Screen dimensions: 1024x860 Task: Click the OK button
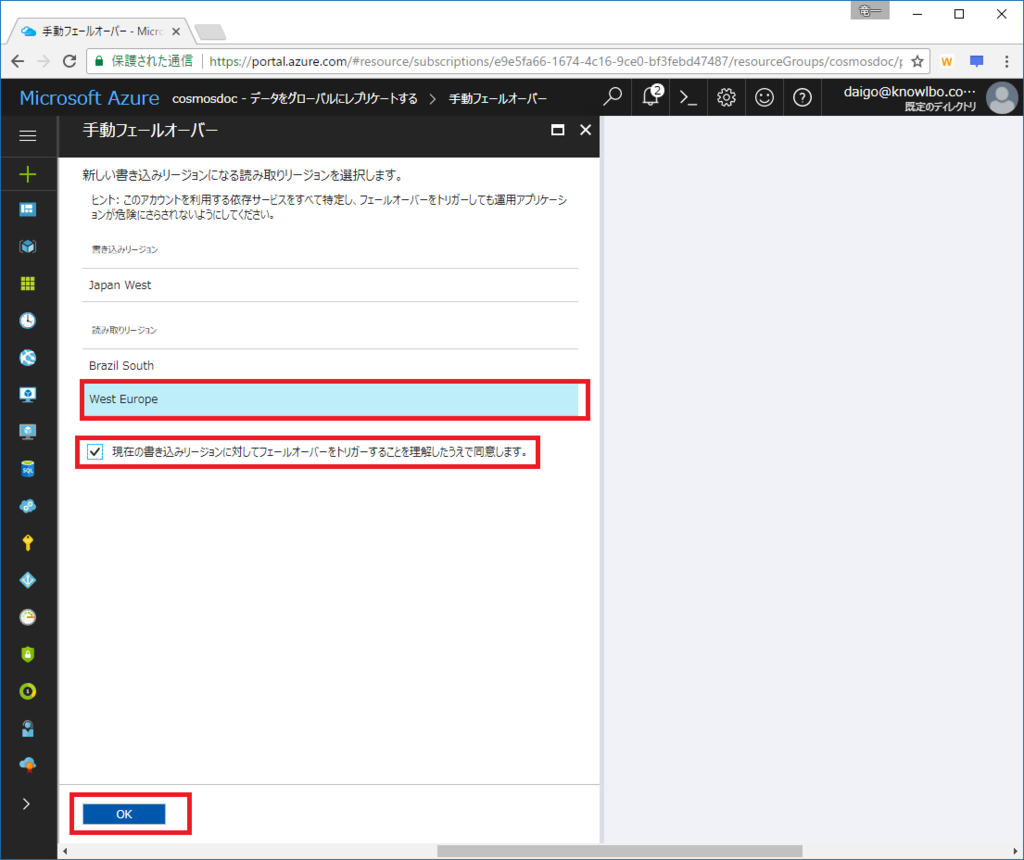coord(124,814)
